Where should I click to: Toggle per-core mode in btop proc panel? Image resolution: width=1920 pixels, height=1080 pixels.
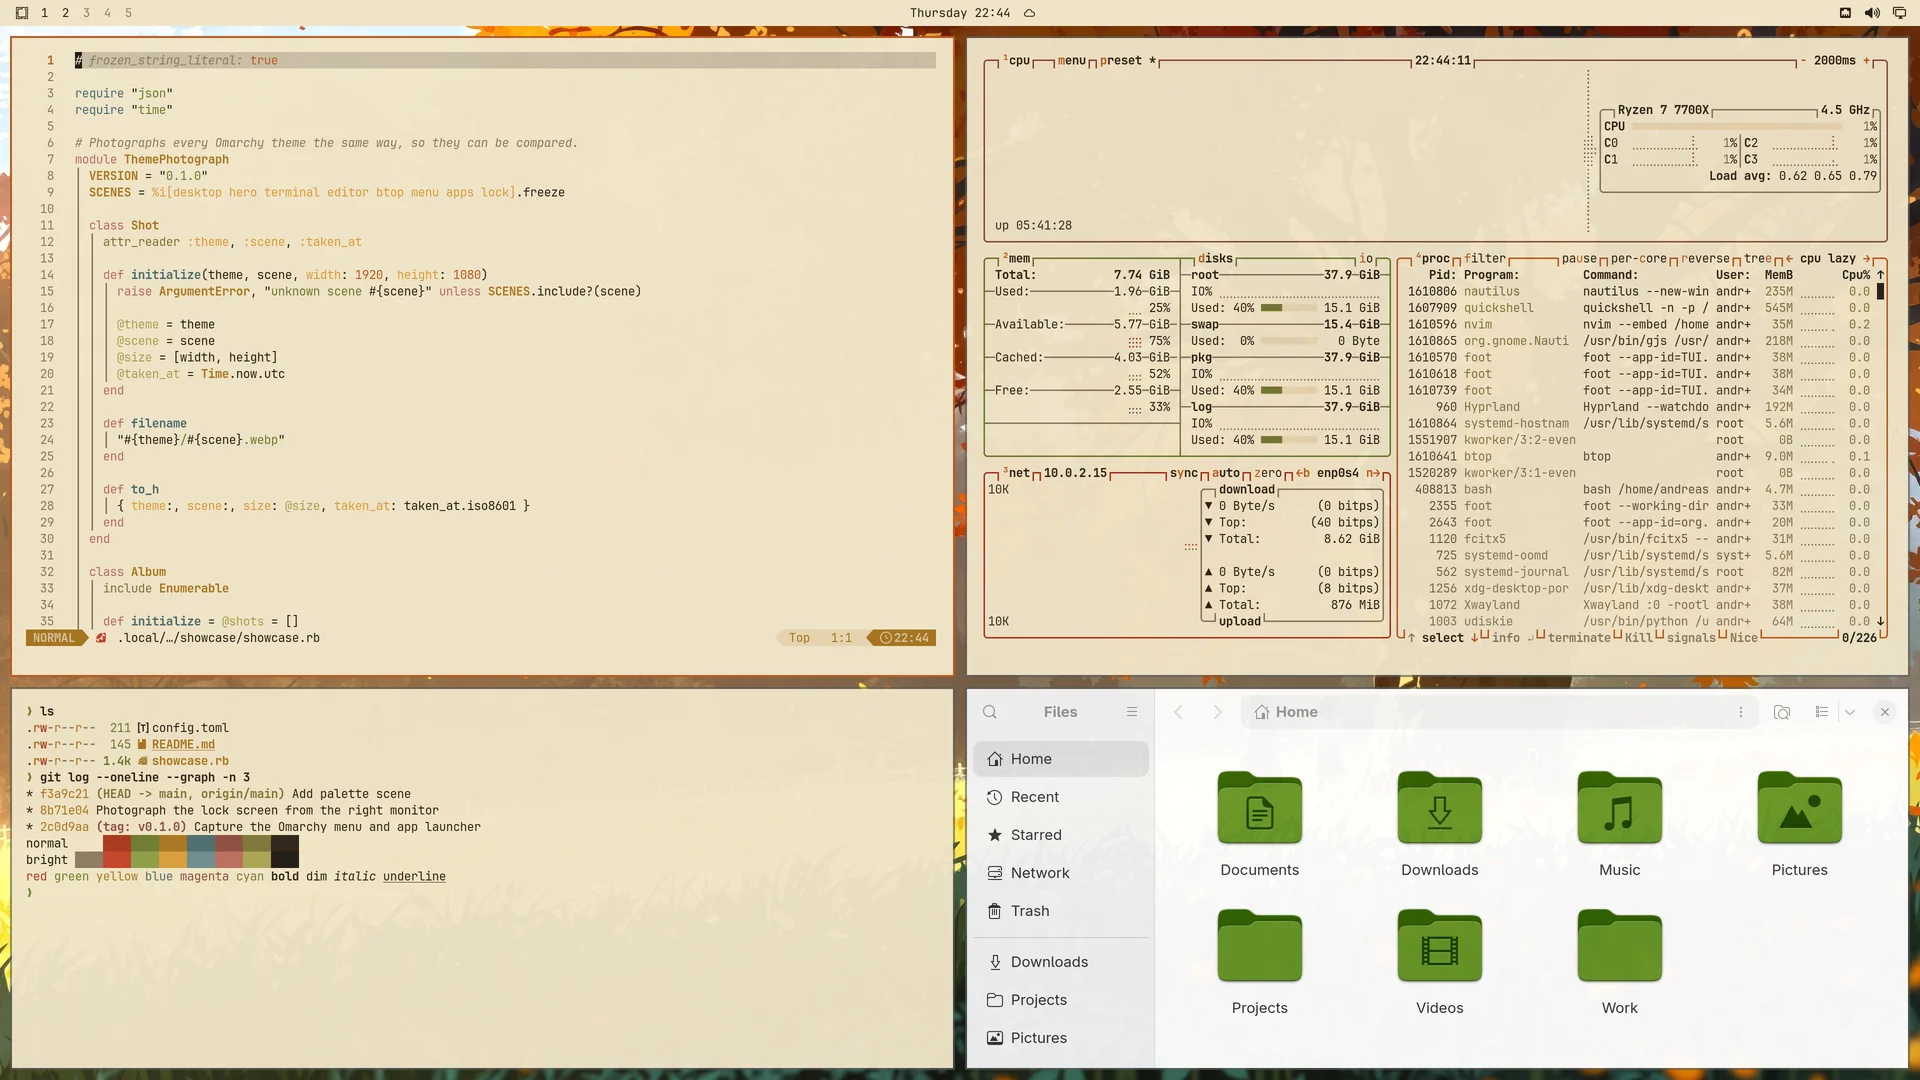pos(1638,258)
